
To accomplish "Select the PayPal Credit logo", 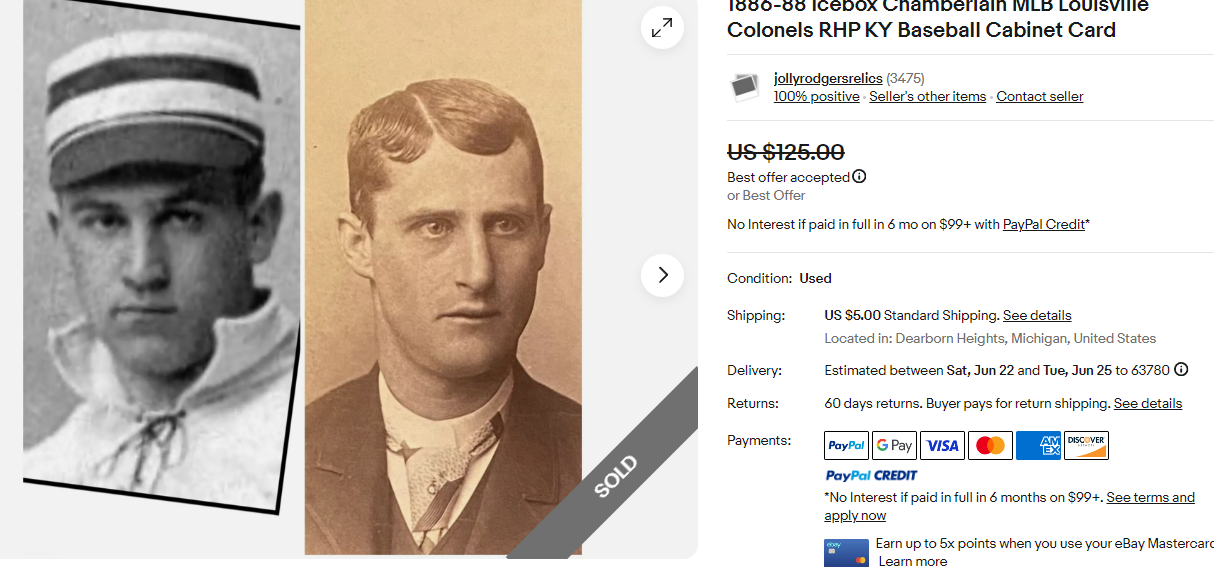I will point(871,476).
